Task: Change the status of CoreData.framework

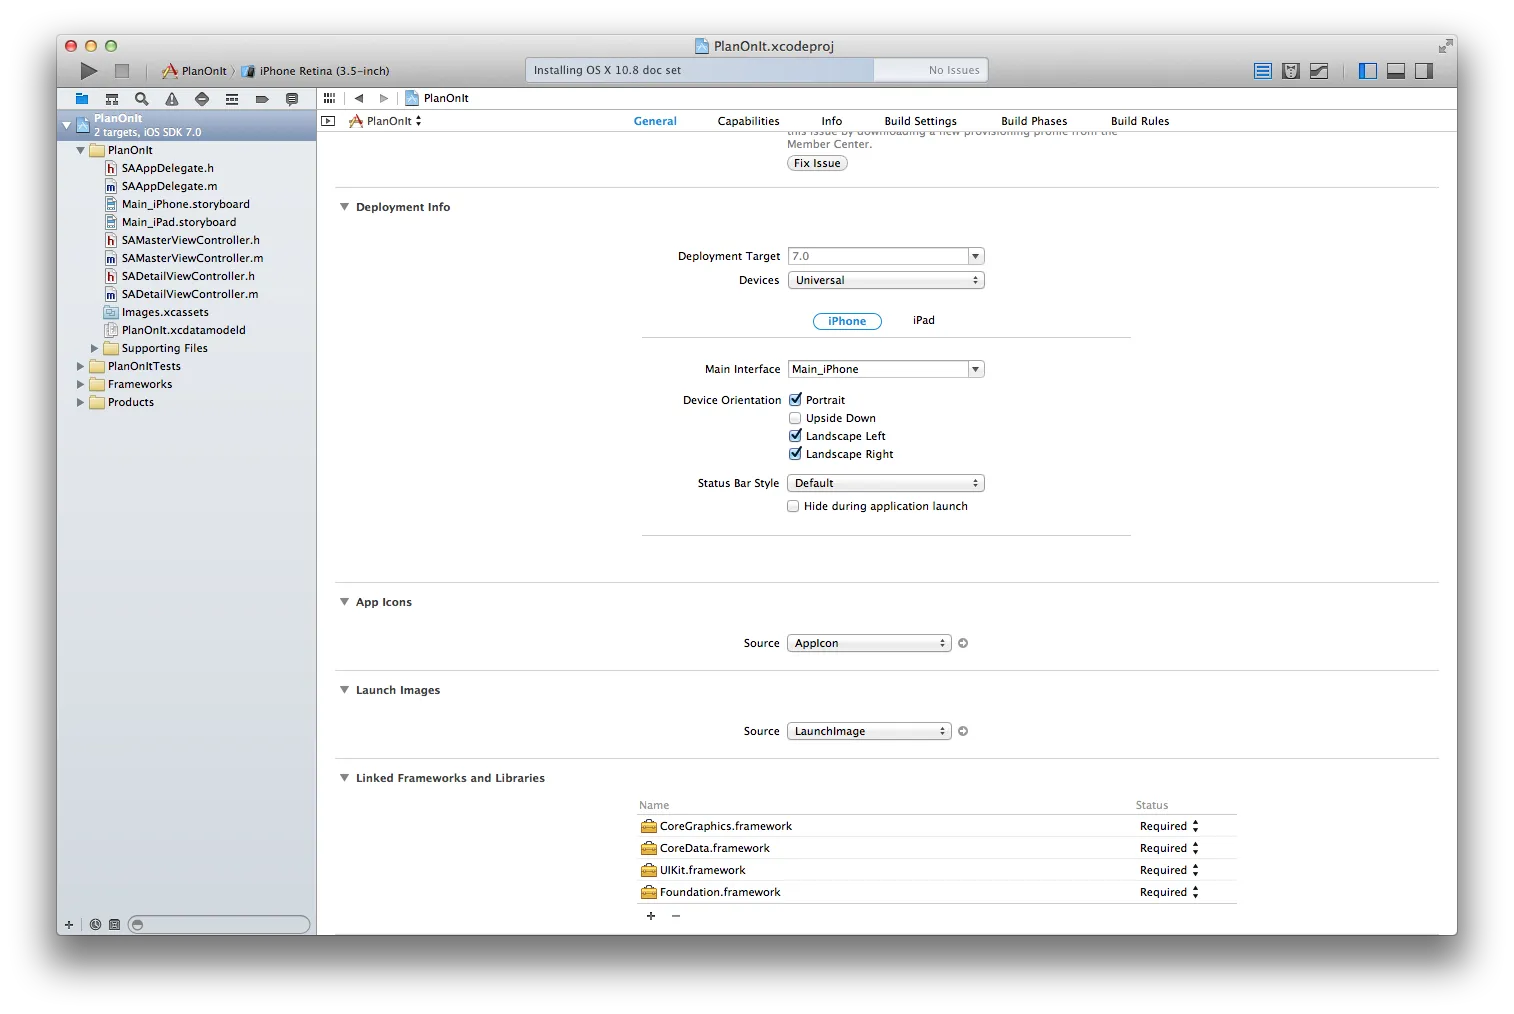Action: (x=1169, y=848)
